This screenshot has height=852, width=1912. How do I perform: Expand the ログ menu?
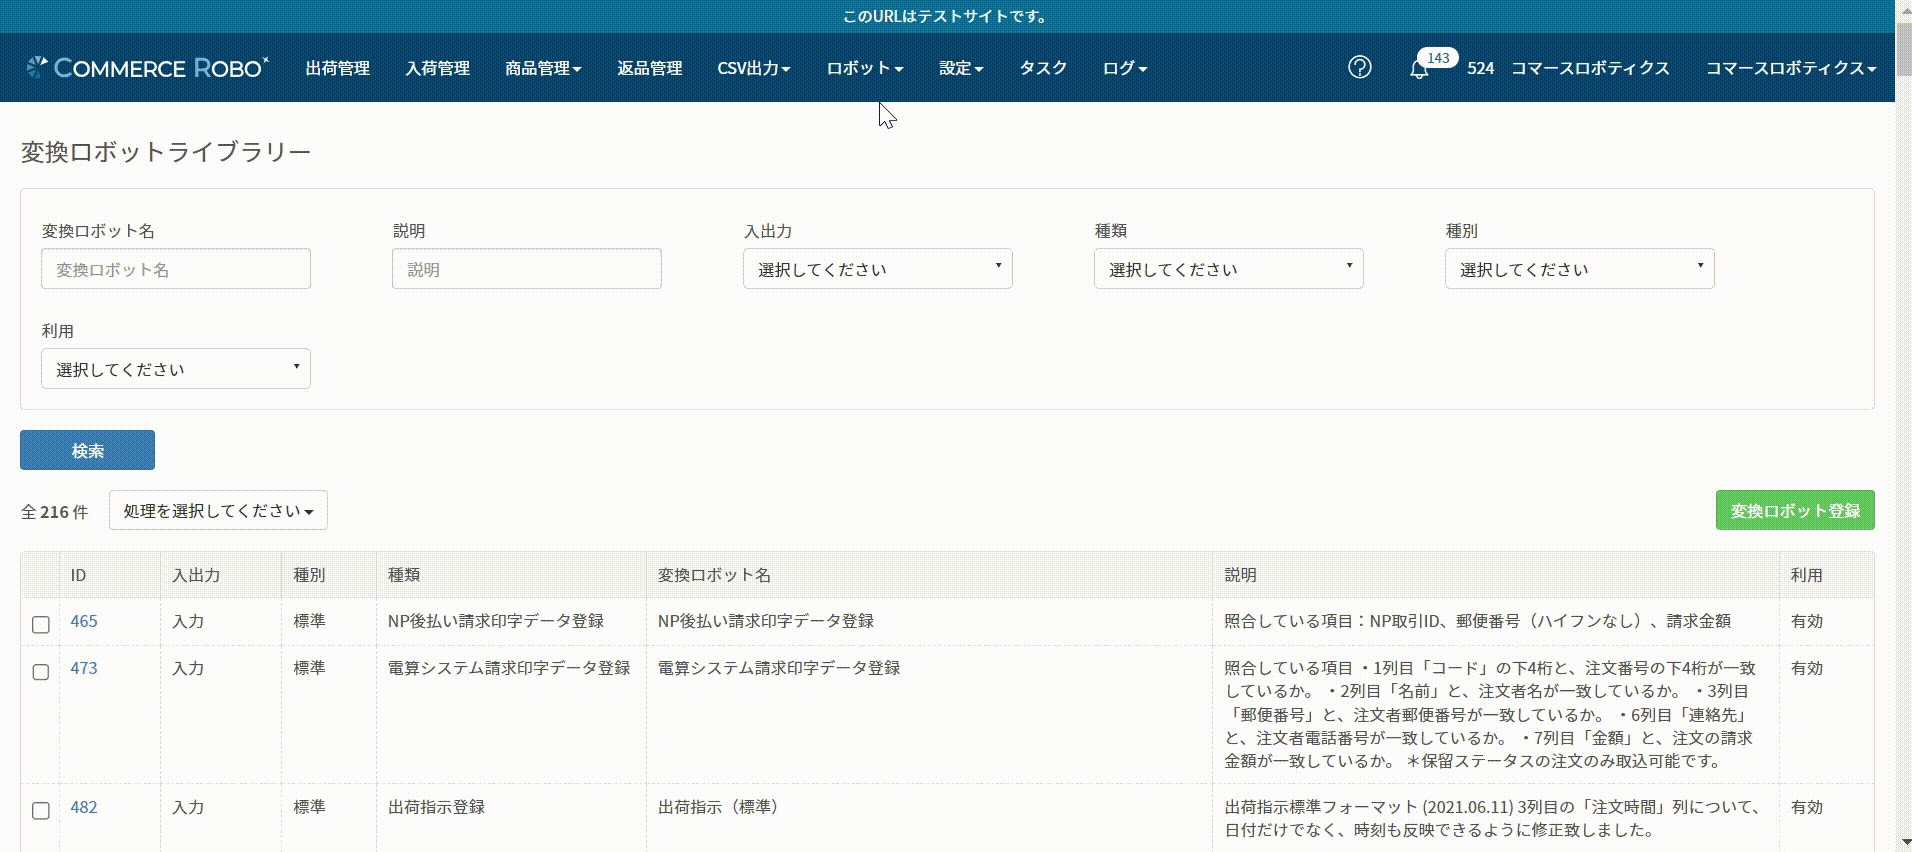coord(1125,68)
